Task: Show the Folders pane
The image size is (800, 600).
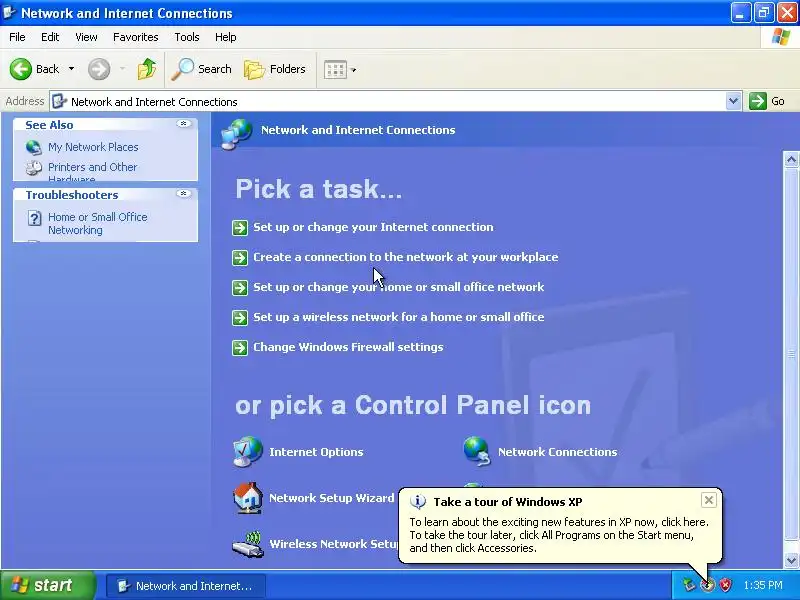Action: 275,69
